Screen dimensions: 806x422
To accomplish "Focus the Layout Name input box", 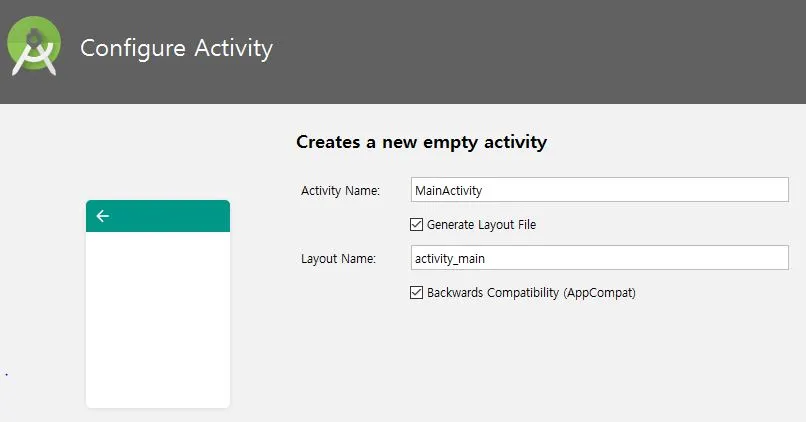I will [x=599, y=258].
